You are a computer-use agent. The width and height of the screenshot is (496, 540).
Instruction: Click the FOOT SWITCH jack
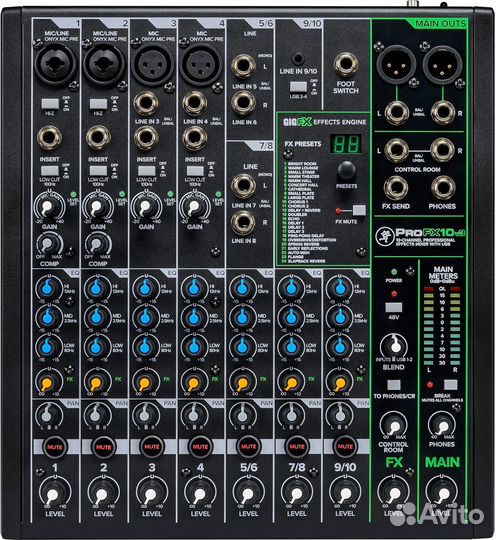tap(346, 64)
